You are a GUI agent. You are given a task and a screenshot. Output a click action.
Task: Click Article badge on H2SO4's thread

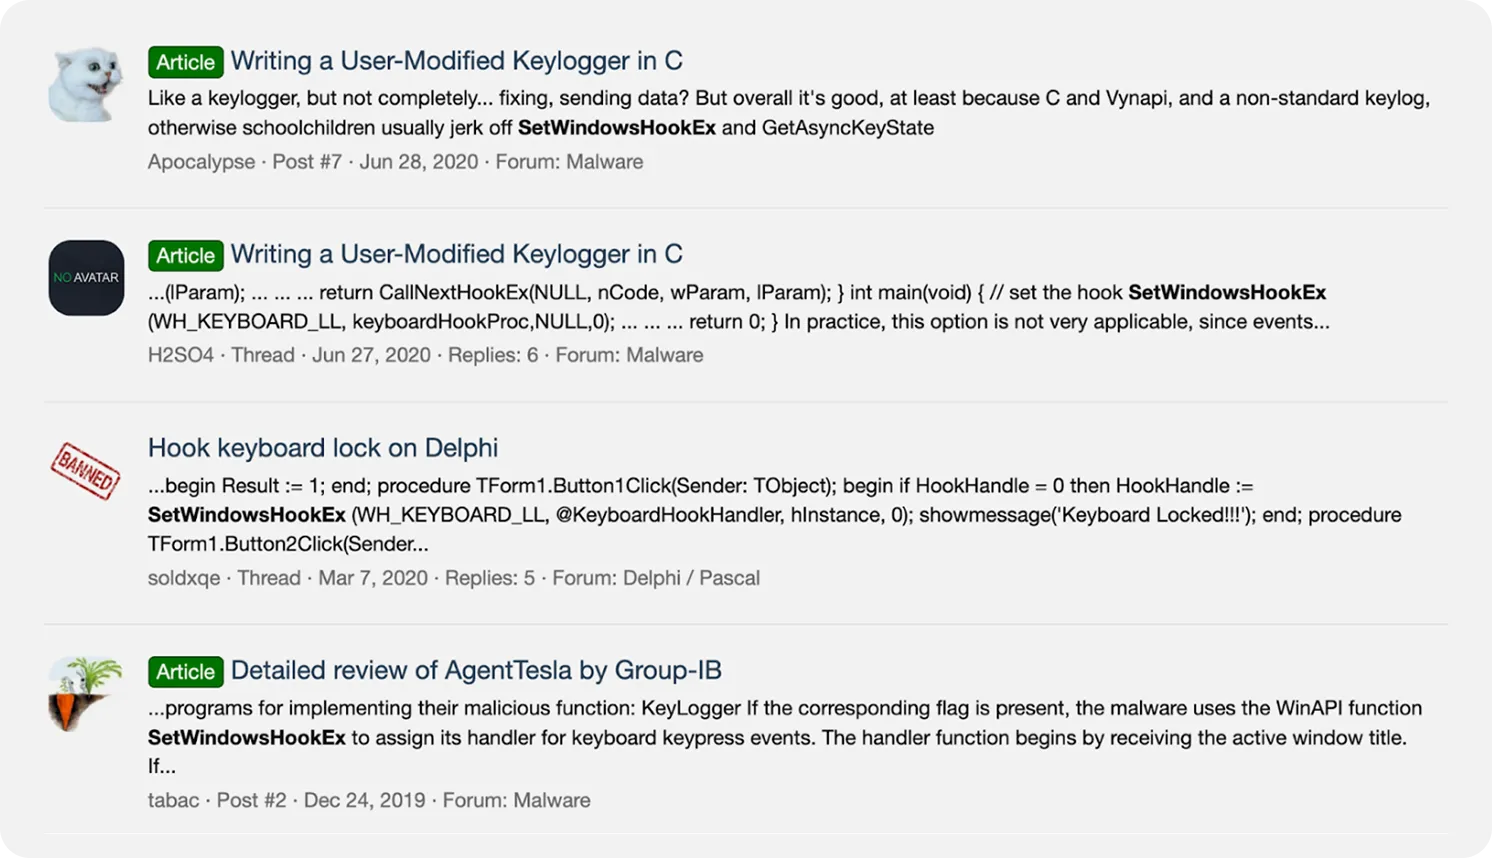185,255
